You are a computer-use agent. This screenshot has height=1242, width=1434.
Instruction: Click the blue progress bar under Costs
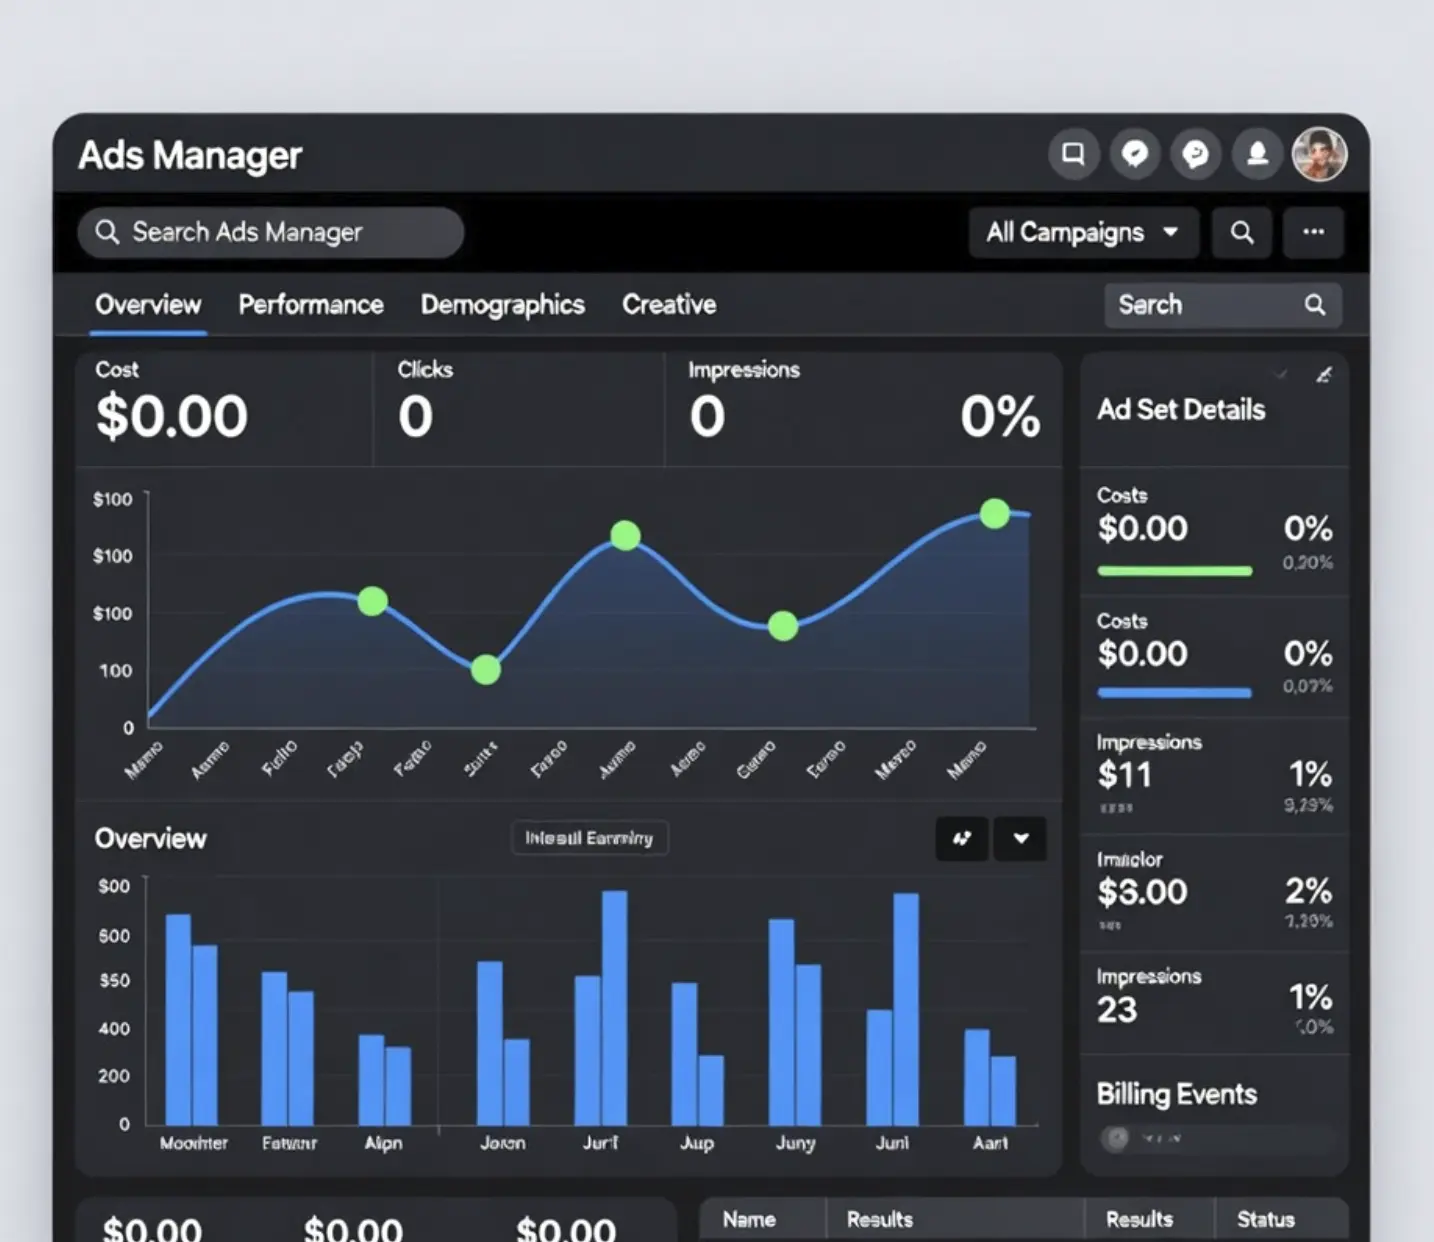click(x=1174, y=692)
